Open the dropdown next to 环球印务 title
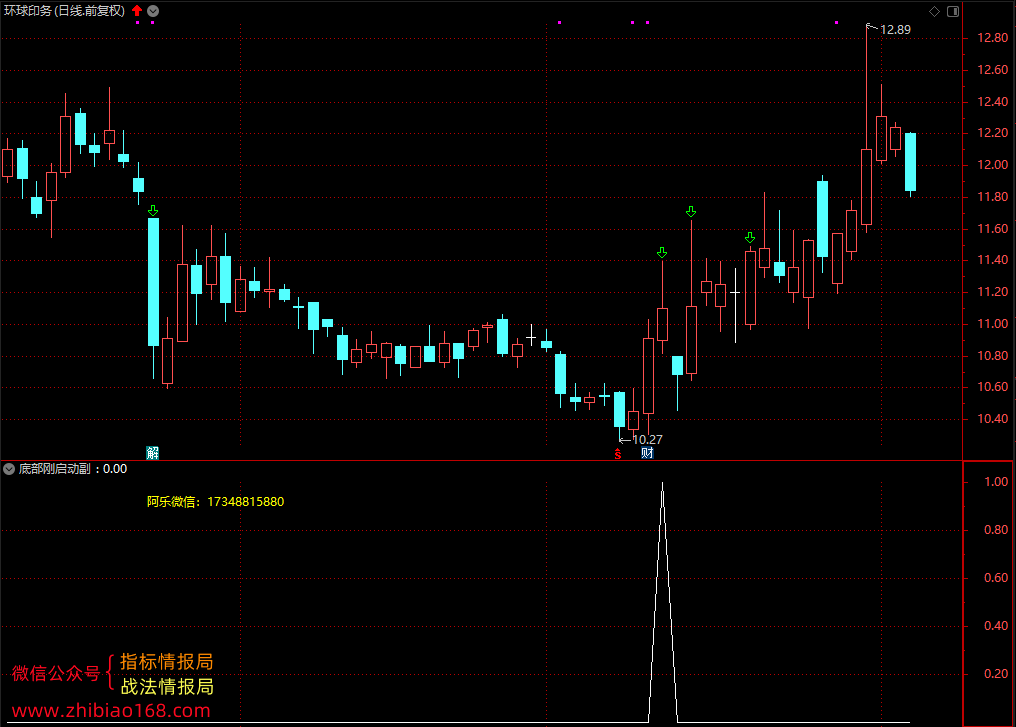 point(153,11)
